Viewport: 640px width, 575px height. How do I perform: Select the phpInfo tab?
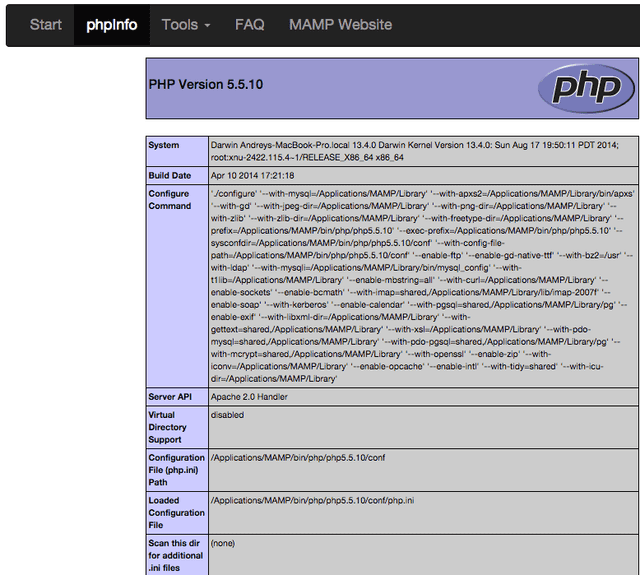click(111, 25)
